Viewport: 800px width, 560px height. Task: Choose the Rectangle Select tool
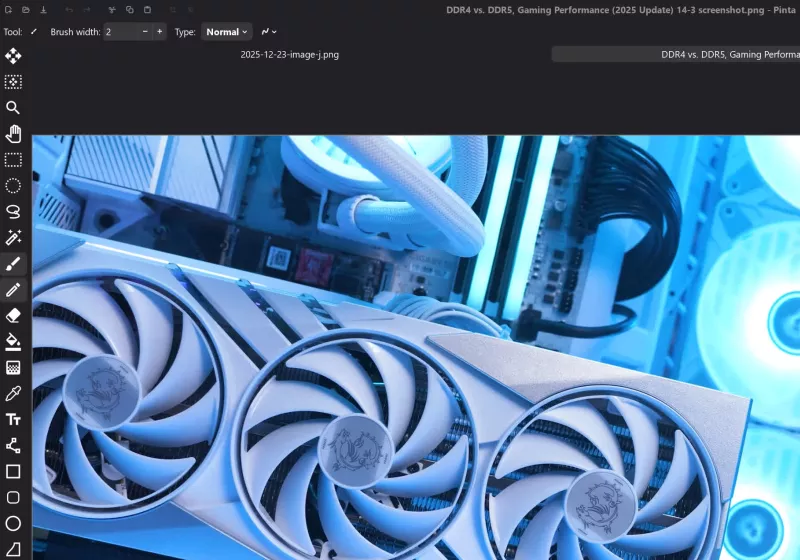(x=13, y=160)
